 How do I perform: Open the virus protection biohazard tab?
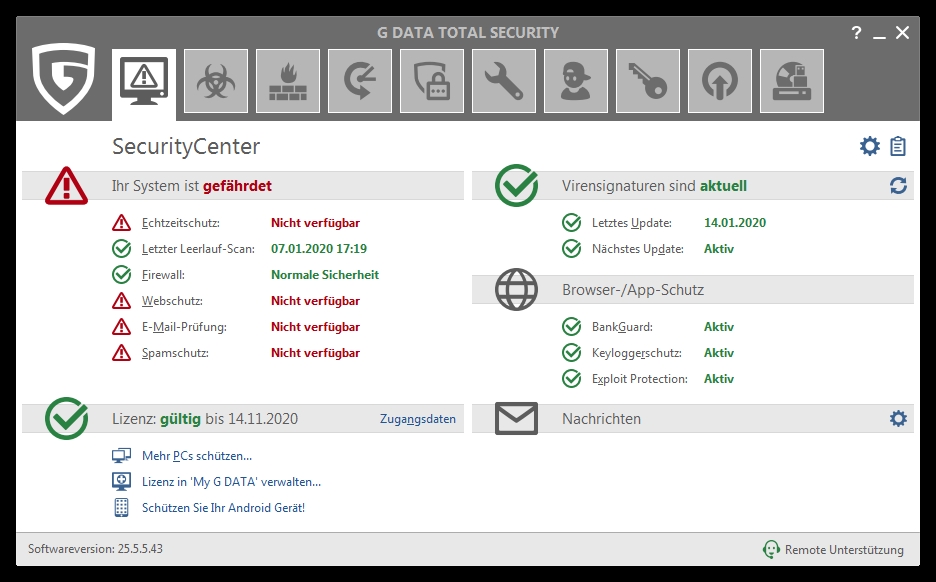216,81
